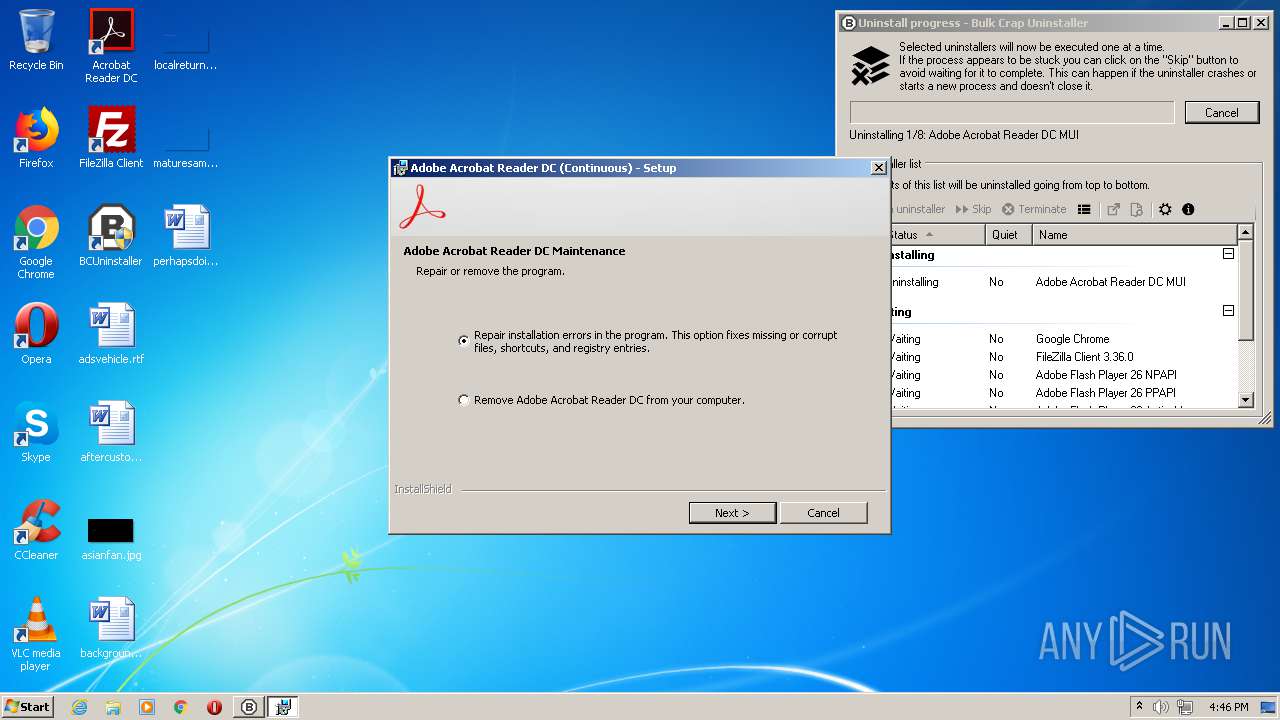
Task: Sort list by Name column header
Action: click(1135, 235)
